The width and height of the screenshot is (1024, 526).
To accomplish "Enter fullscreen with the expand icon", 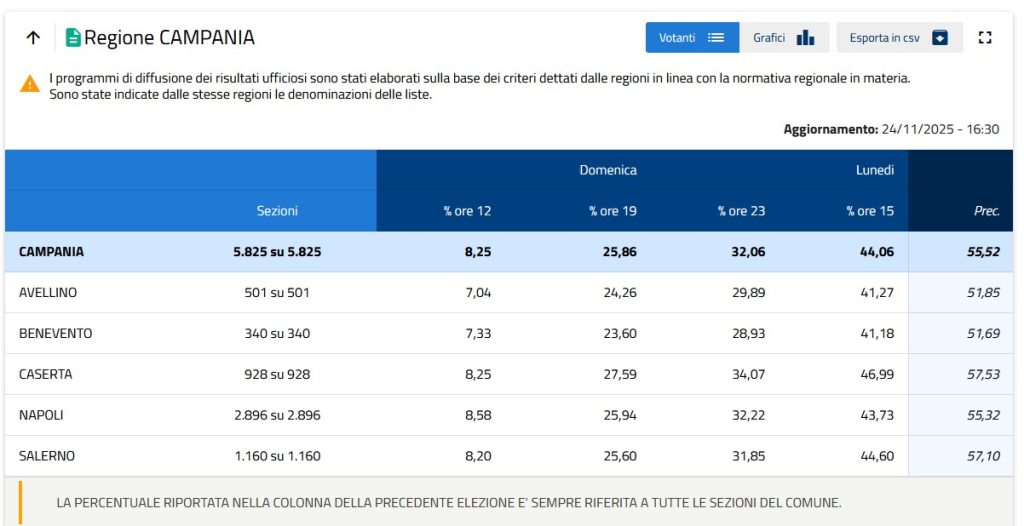I will tap(985, 38).
